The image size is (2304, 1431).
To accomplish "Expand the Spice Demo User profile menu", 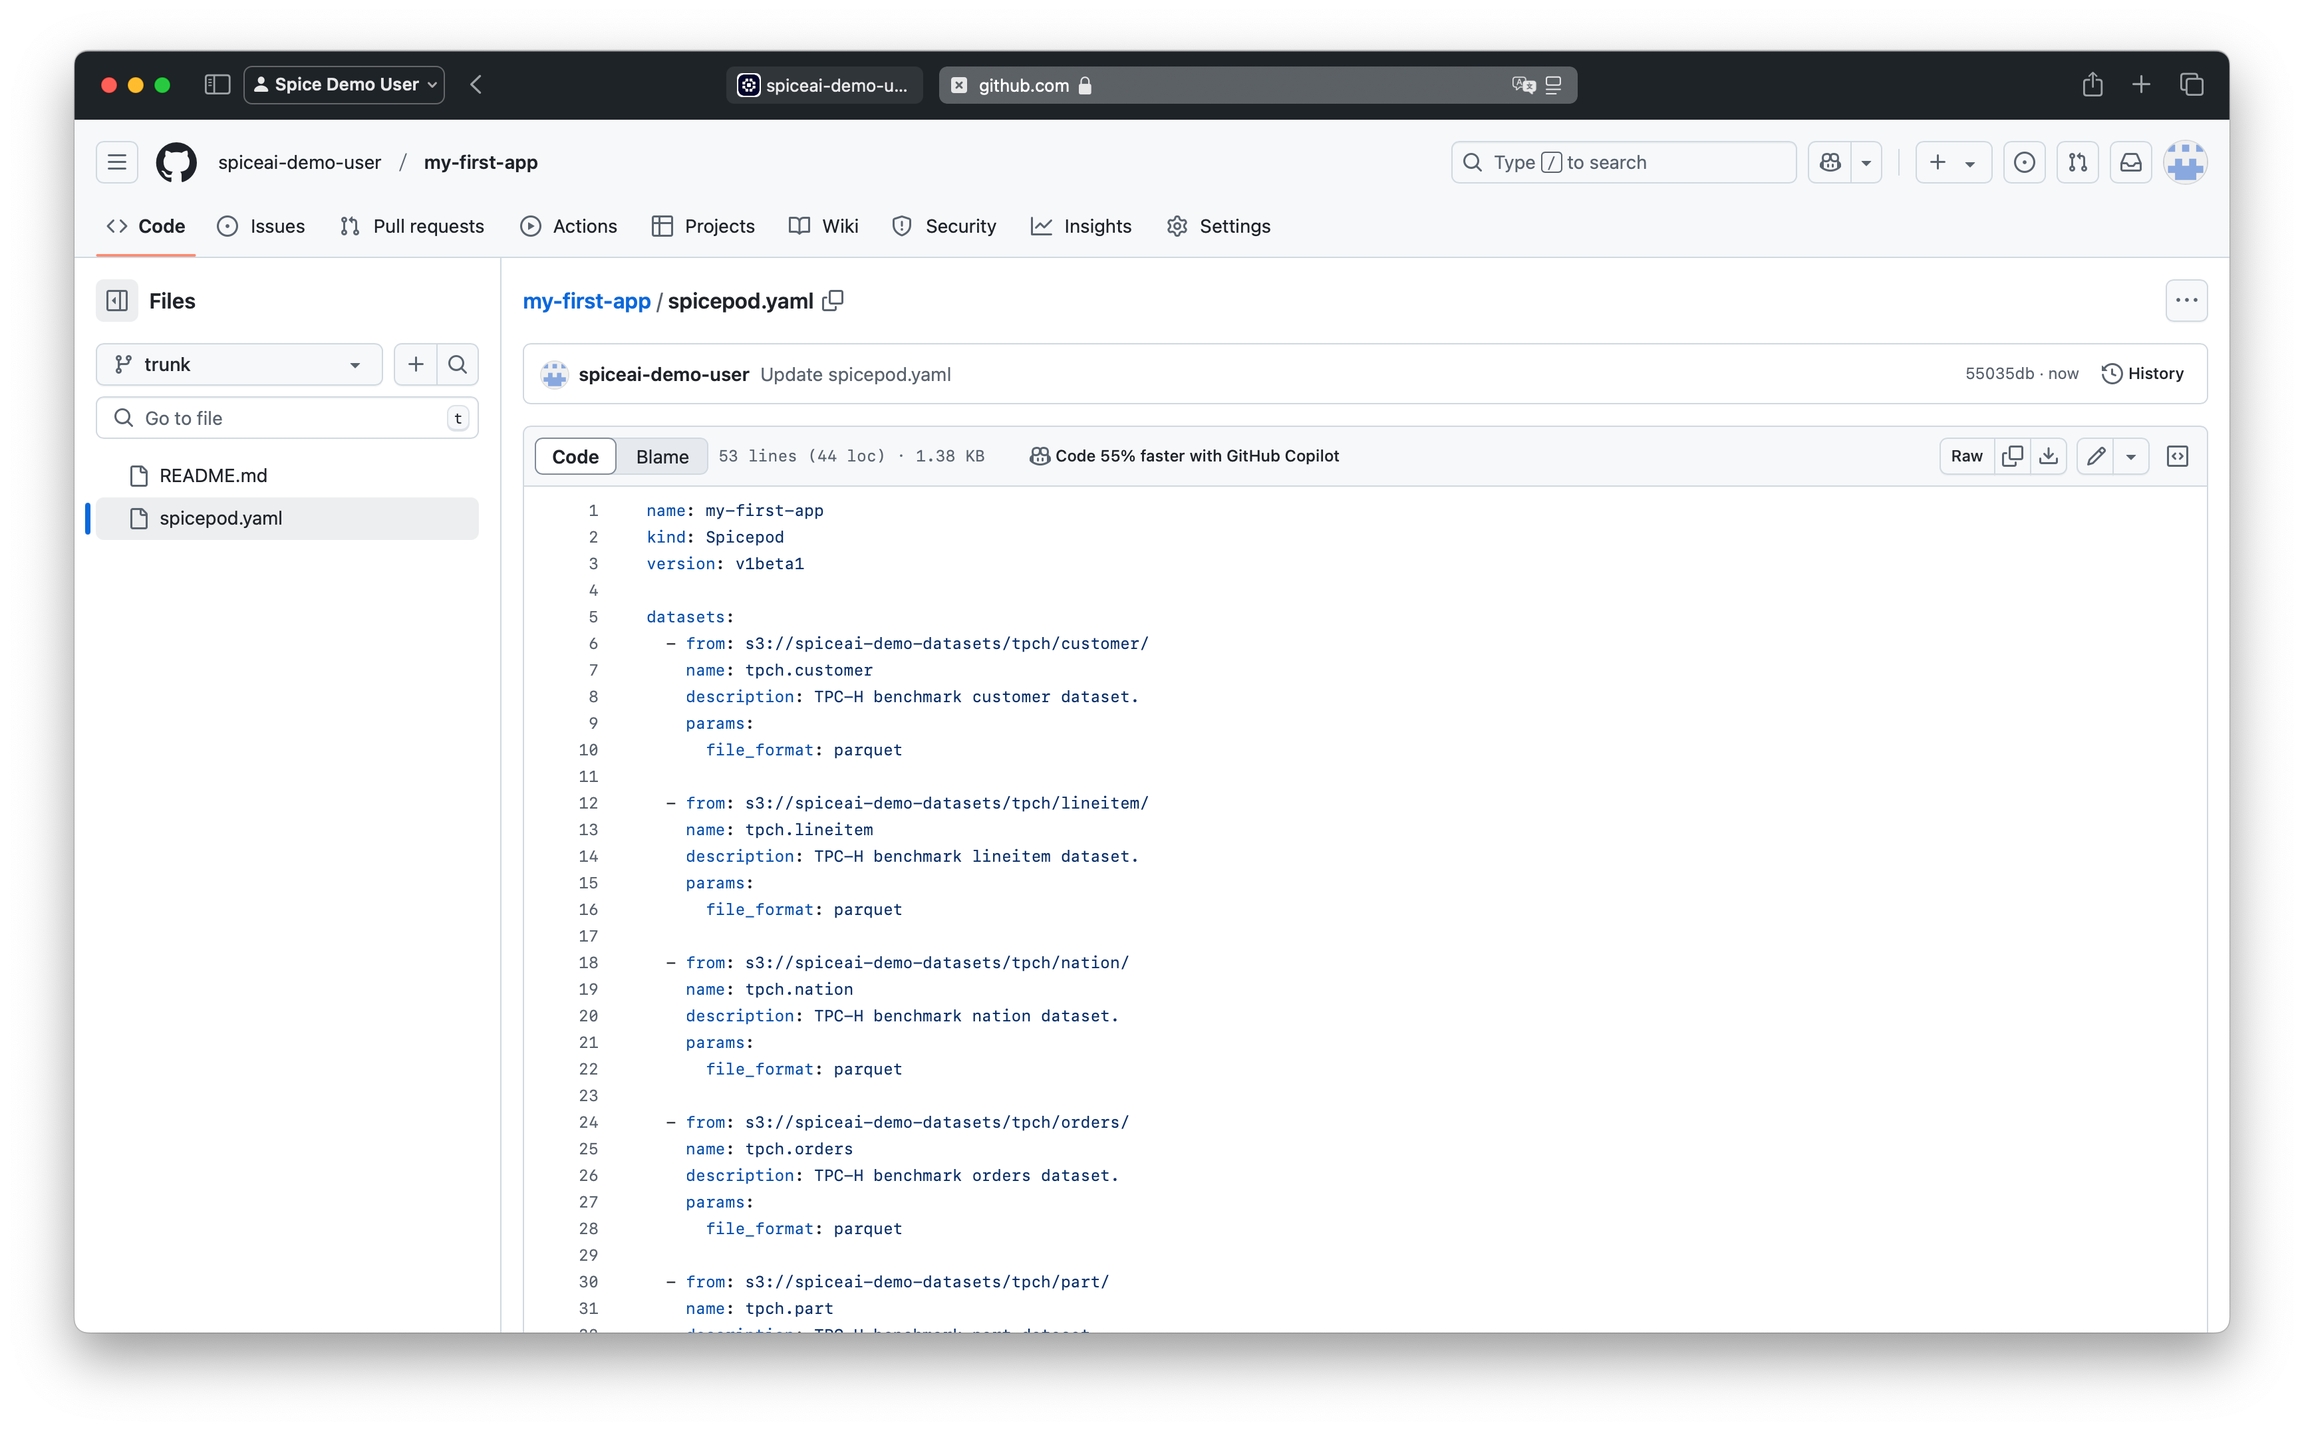I will tap(344, 84).
